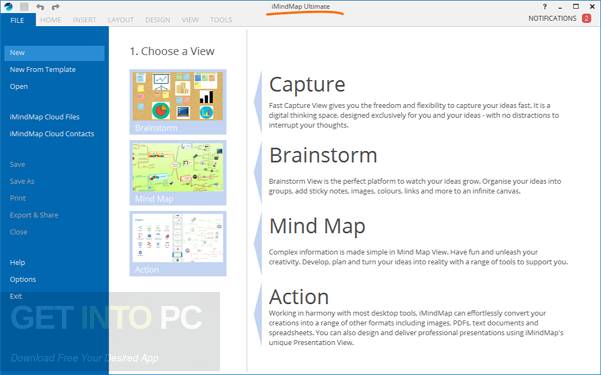Image resolution: width=601 pixels, height=375 pixels.
Task: Open the TOOLS ribbon tab
Action: 221,20
